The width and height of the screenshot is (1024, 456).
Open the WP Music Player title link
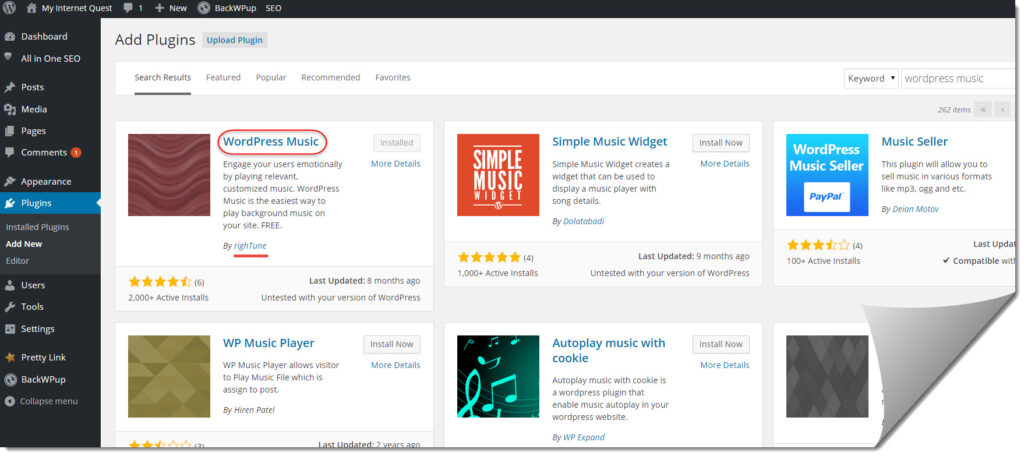[268, 343]
